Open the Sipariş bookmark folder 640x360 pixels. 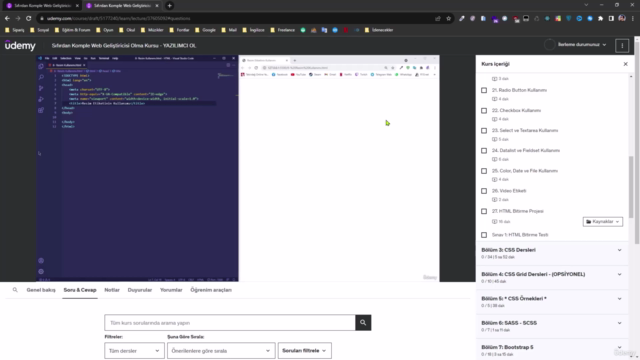[15, 30]
